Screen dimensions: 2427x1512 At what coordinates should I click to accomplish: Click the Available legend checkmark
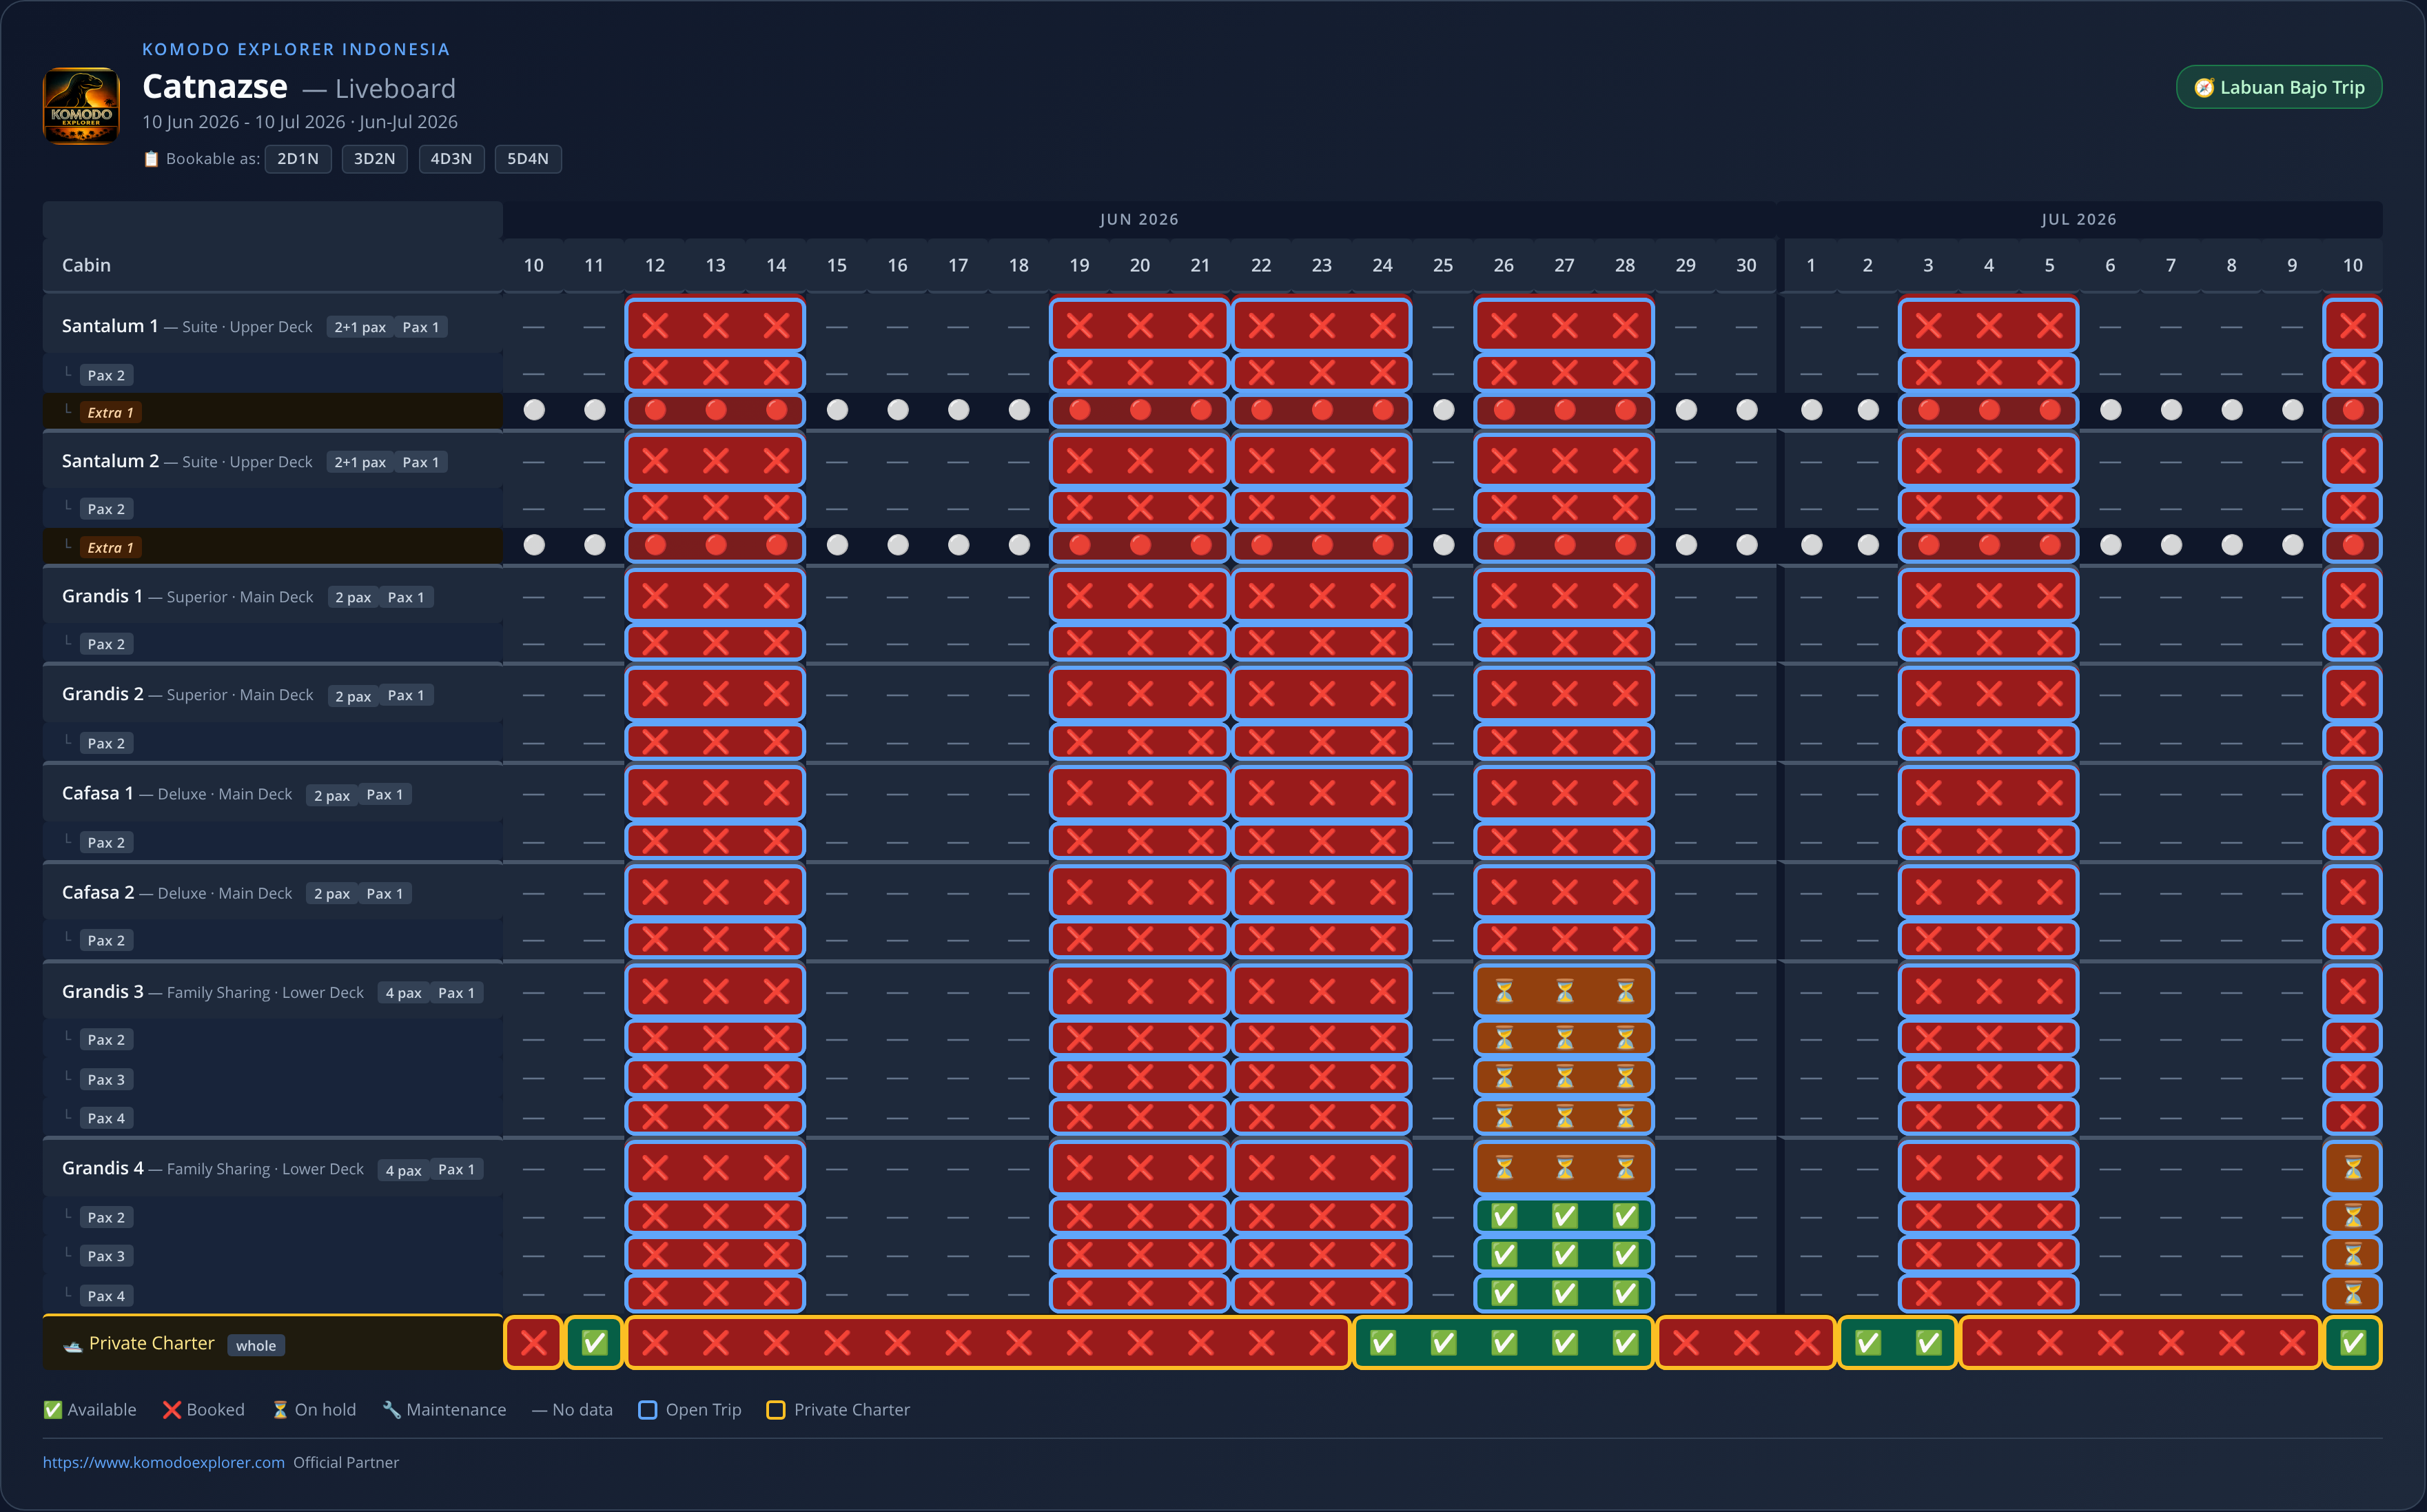[x=52, y=1409]
